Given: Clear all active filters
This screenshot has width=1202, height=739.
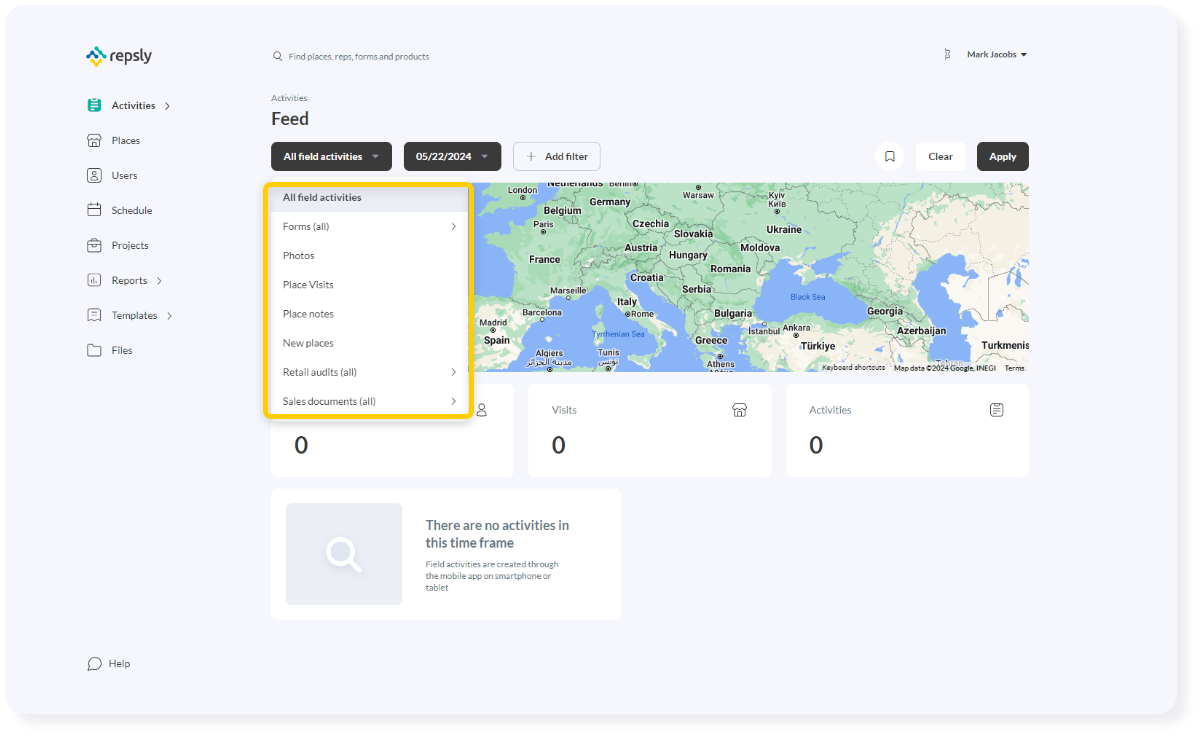Looking at the screenshot, I should [x=940, y=156].
